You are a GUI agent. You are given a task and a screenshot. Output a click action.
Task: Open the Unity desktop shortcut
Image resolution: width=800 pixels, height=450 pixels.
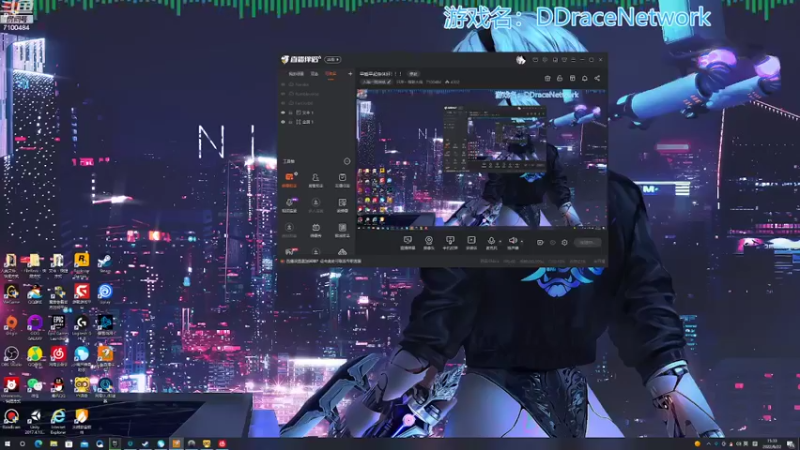pyautogui.click(x=35, y=421)
